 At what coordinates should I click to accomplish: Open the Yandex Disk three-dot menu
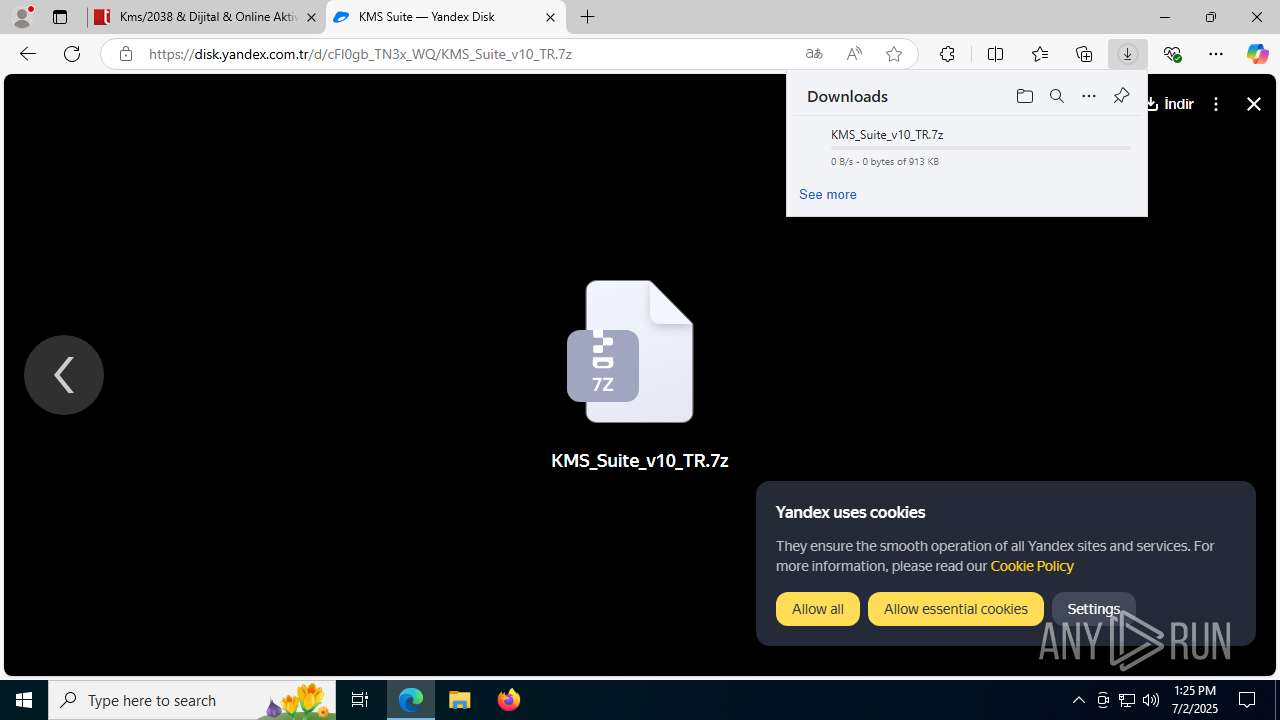(1216, 104)
